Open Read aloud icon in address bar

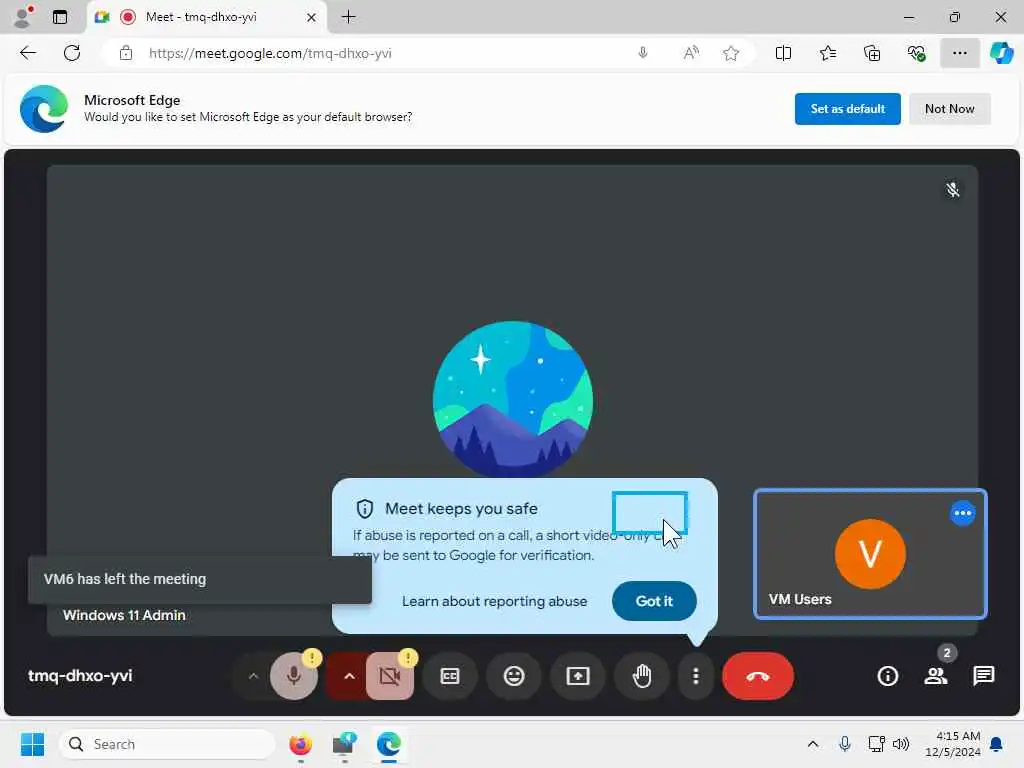(691, 53)
